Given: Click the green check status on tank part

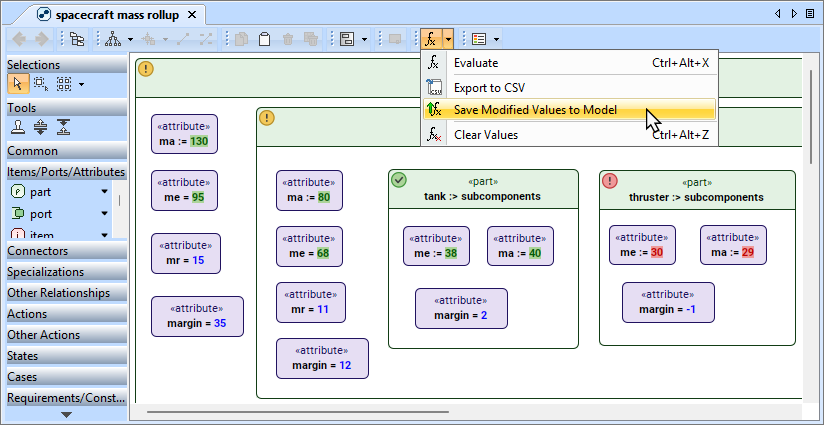Looking at the screenshot, I should point(399,181).
